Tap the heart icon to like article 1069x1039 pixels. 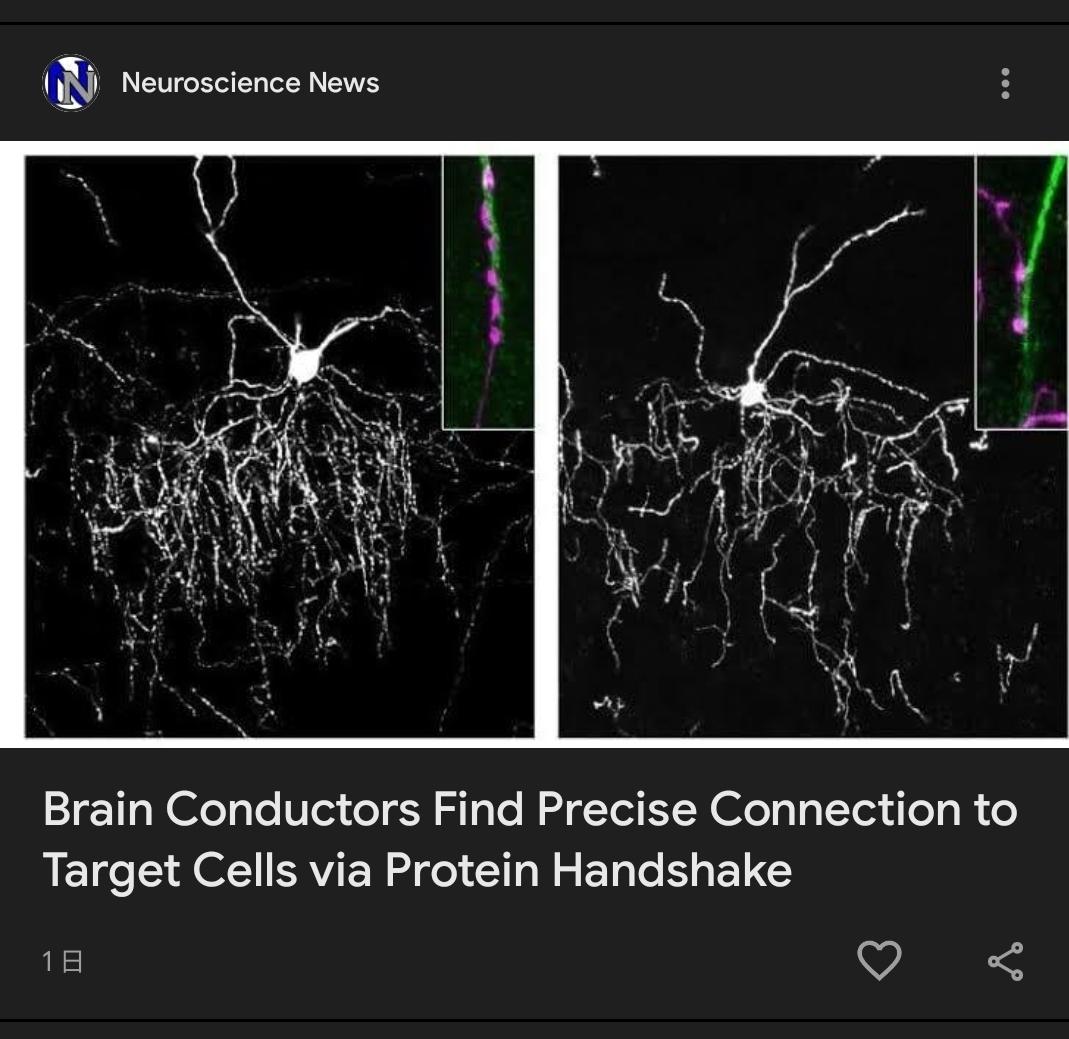coord(879,960)
